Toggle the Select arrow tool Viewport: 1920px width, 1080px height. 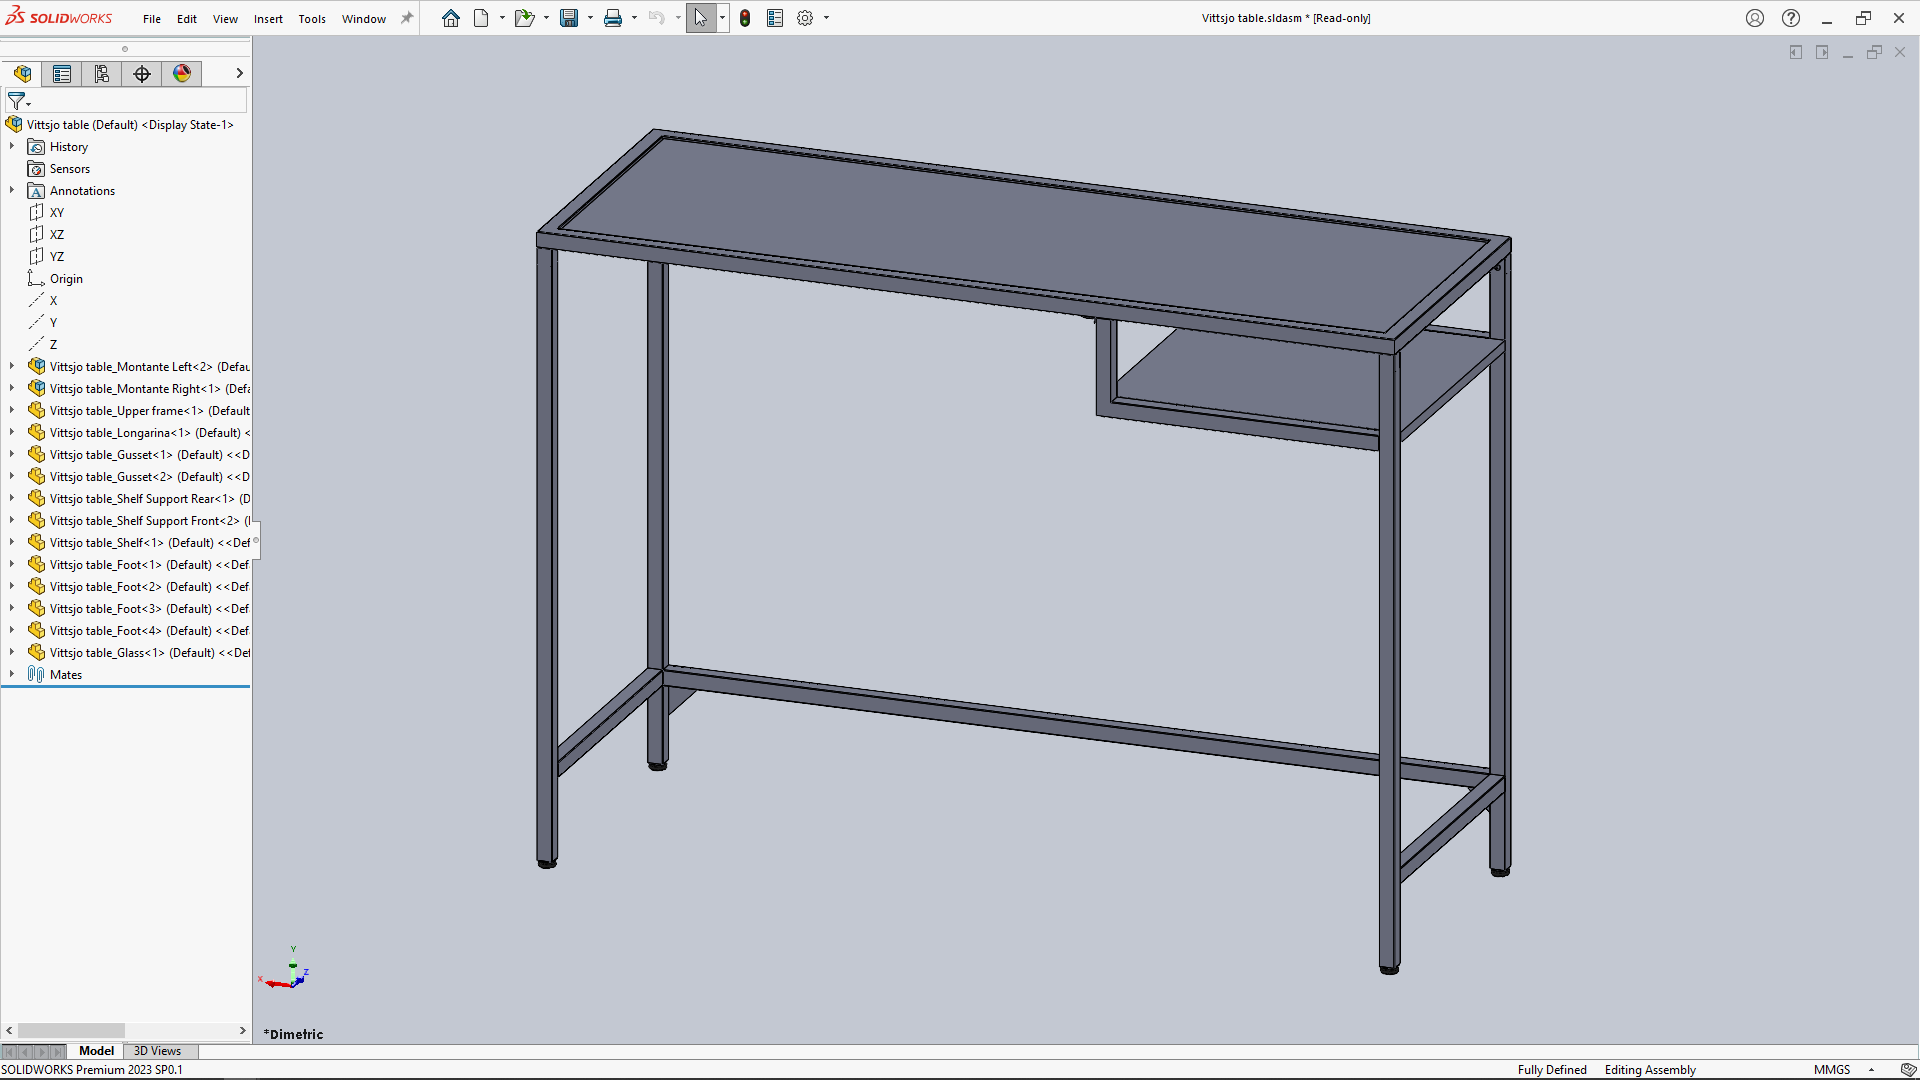click(x=700, y=18)
